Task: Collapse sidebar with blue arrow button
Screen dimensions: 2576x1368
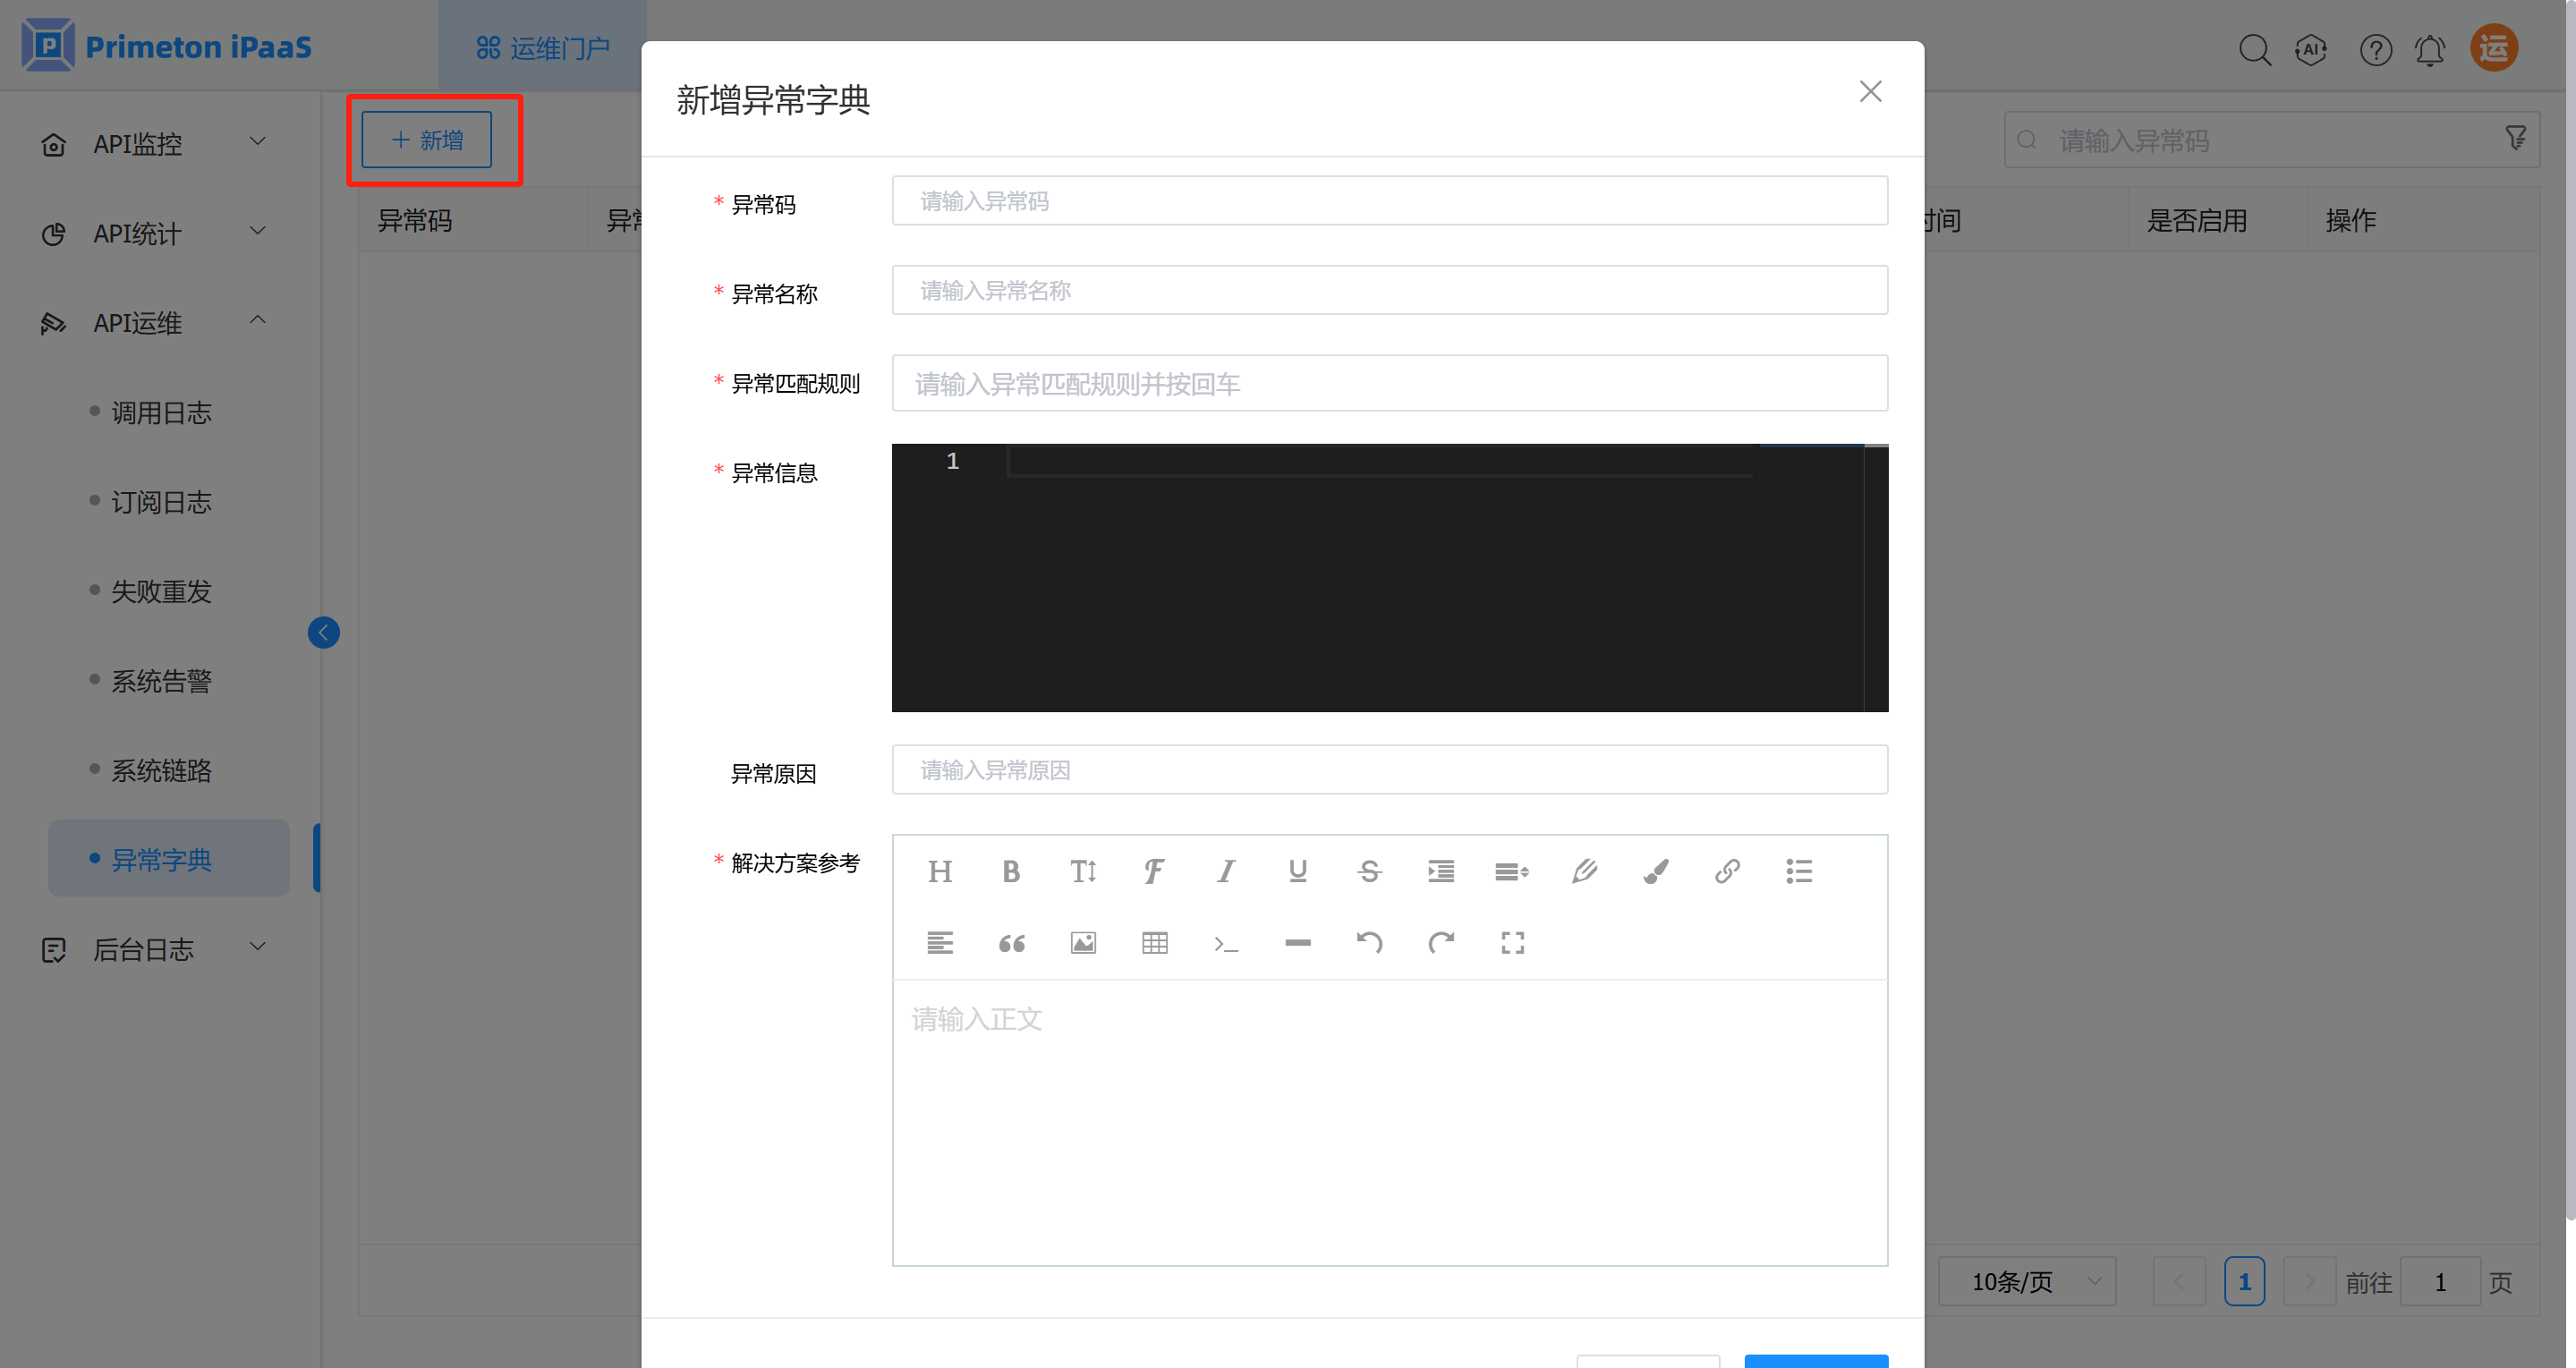Action: click(323, 632)
